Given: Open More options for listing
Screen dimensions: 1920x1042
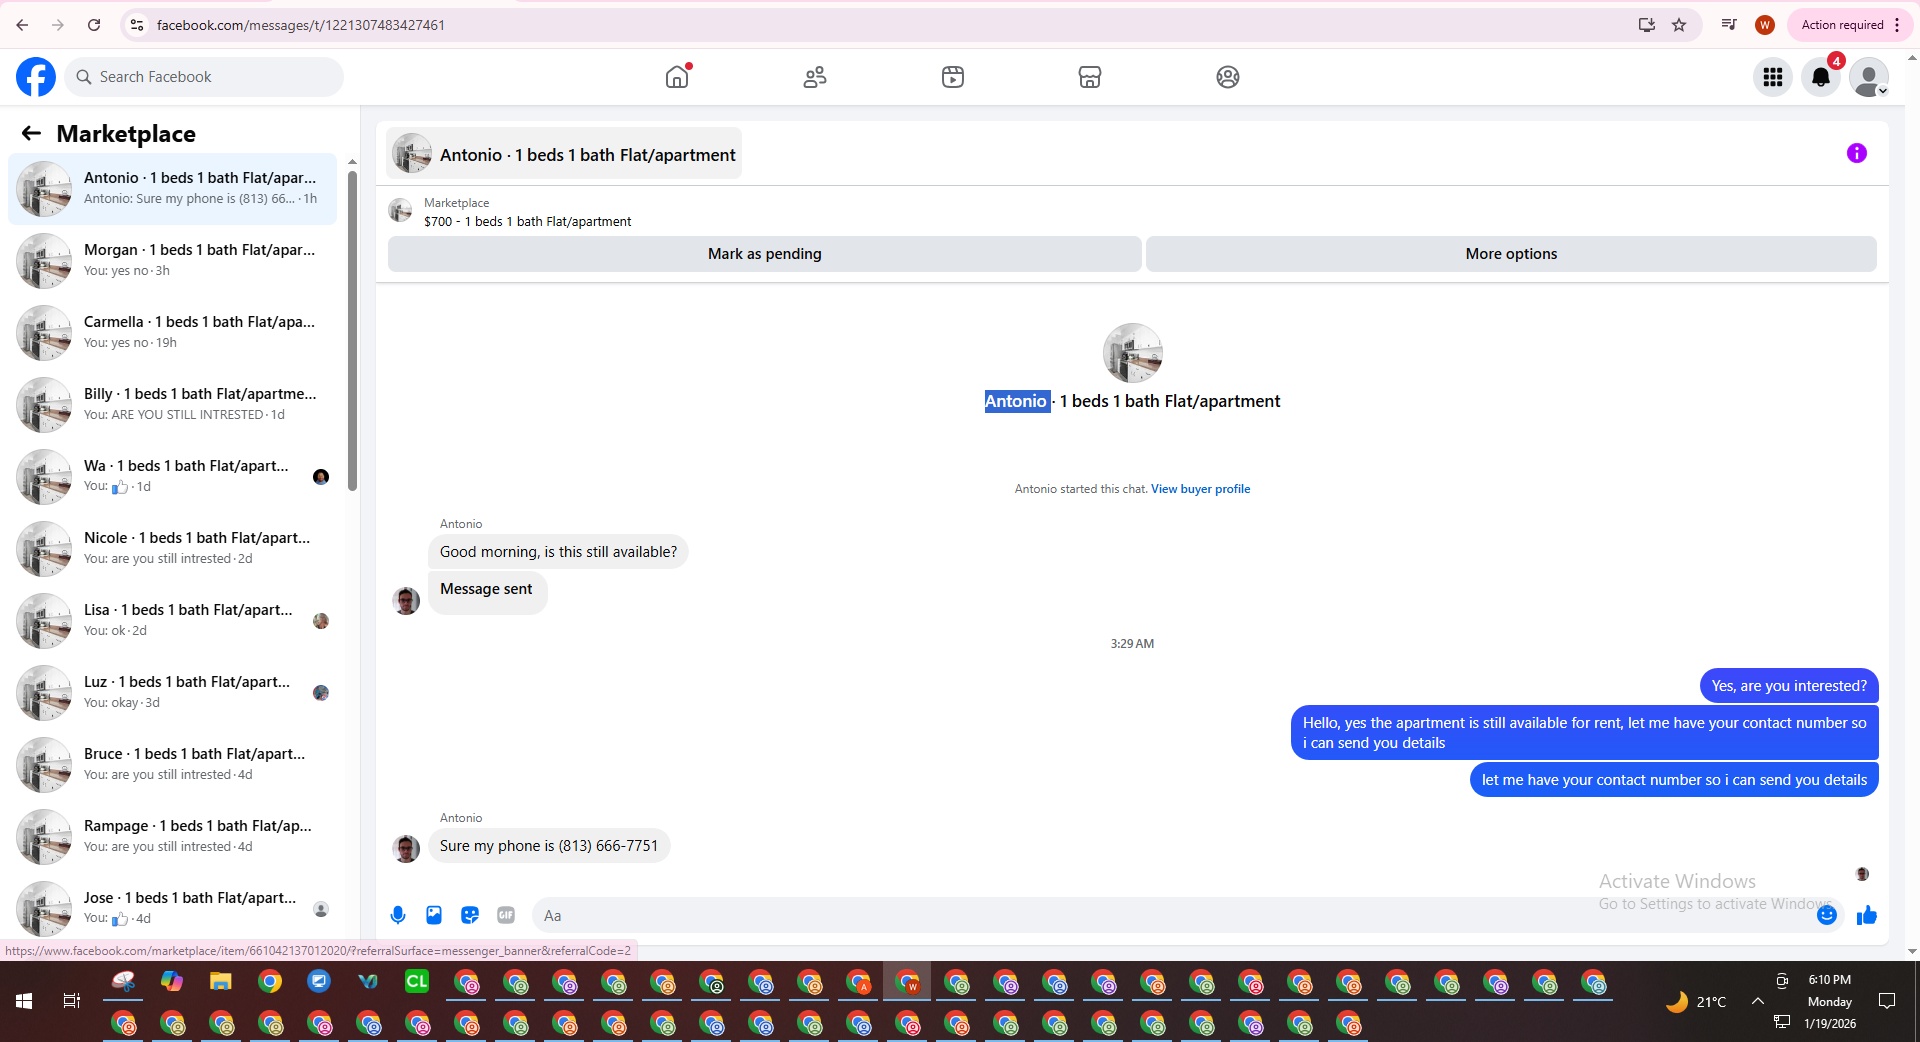Looking at the screenshot, I should pos(1511,254).
